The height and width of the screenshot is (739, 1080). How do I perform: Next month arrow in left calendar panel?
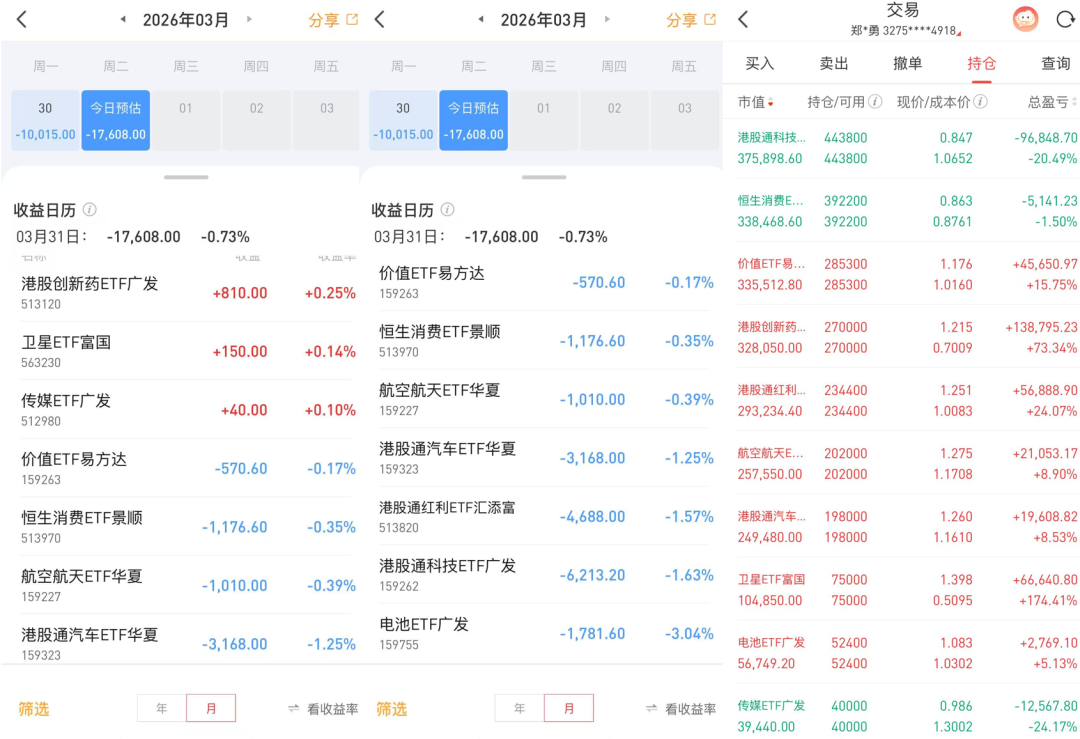[249, 19]
